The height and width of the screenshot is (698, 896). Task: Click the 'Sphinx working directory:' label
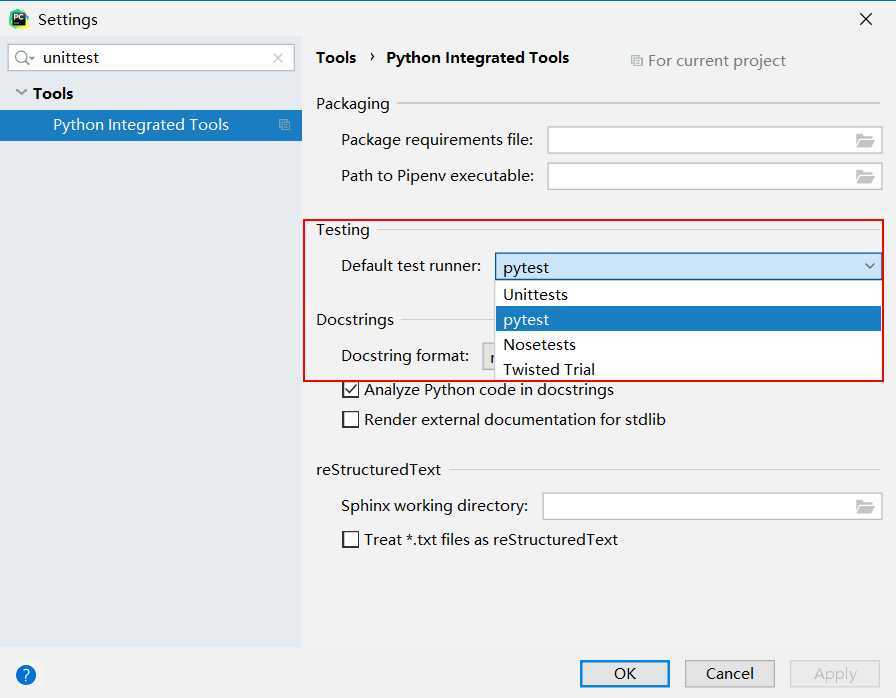point(435,506)
